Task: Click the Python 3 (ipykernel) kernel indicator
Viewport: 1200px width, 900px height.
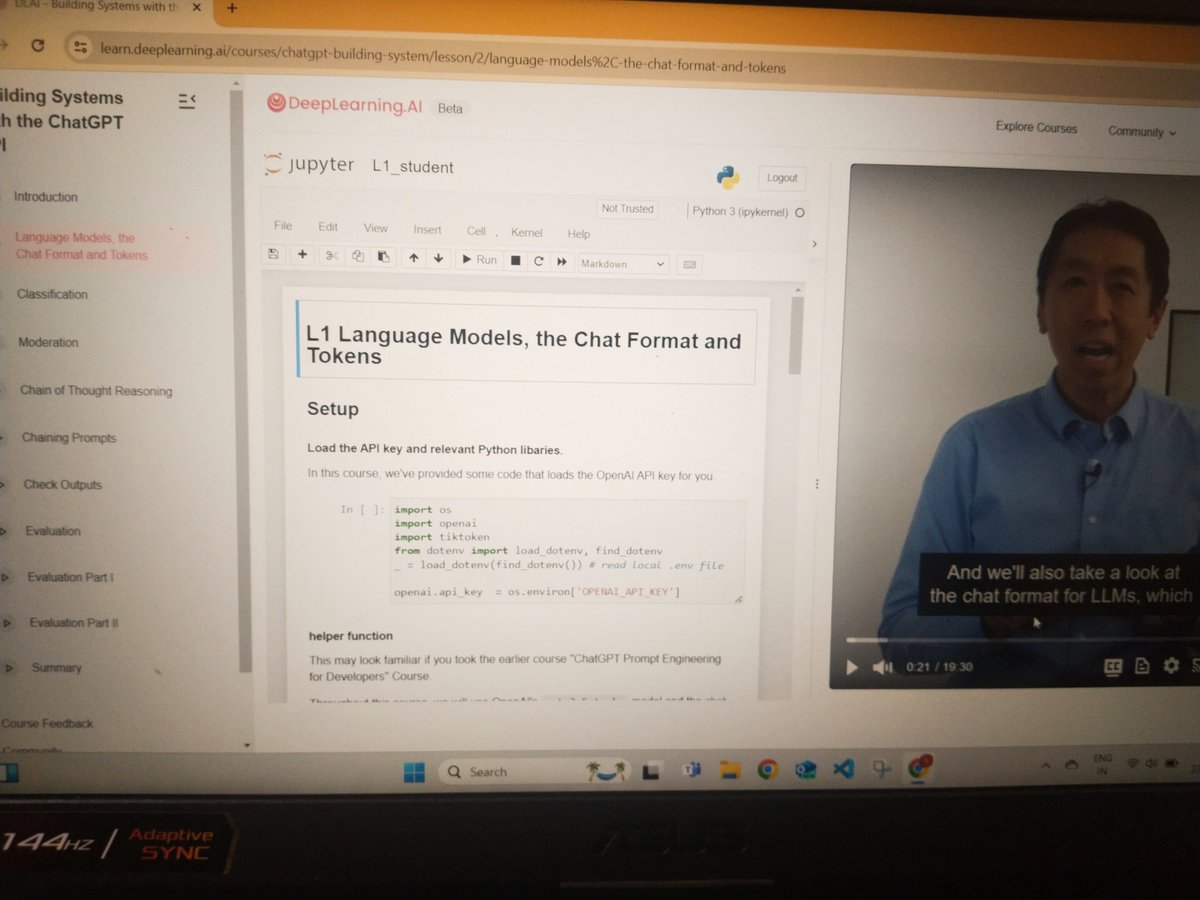Action: (x=747, y=212)
